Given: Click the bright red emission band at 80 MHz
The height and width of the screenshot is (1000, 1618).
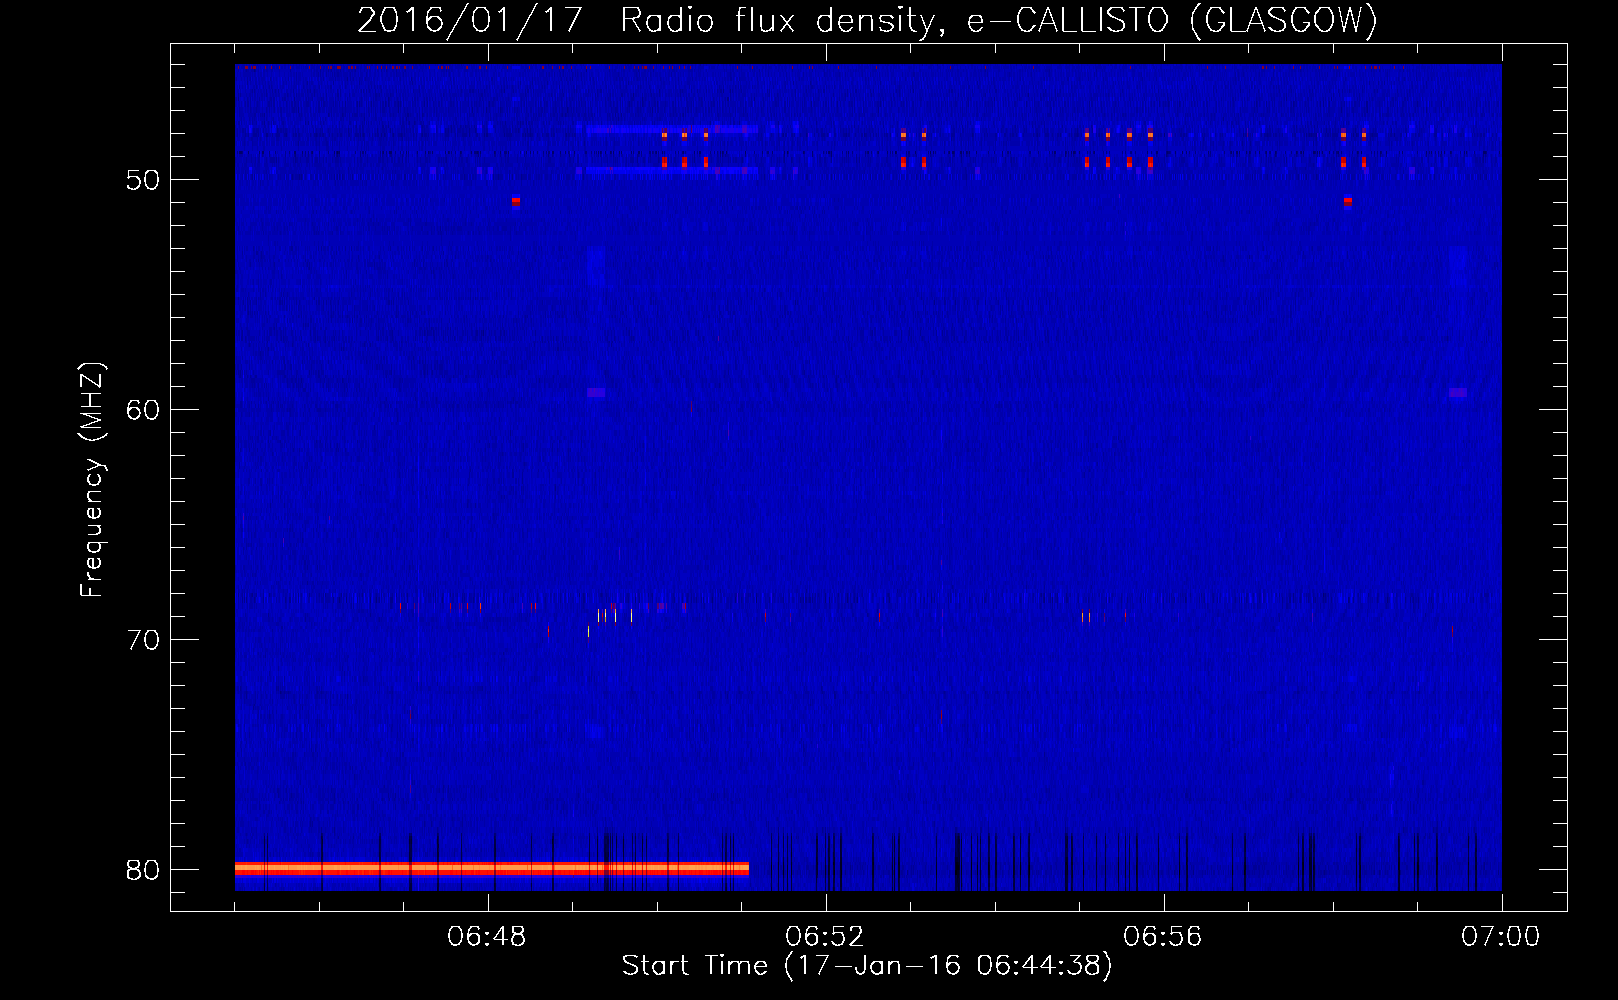Looking at the screenshot, I should (x=492, y=868).
